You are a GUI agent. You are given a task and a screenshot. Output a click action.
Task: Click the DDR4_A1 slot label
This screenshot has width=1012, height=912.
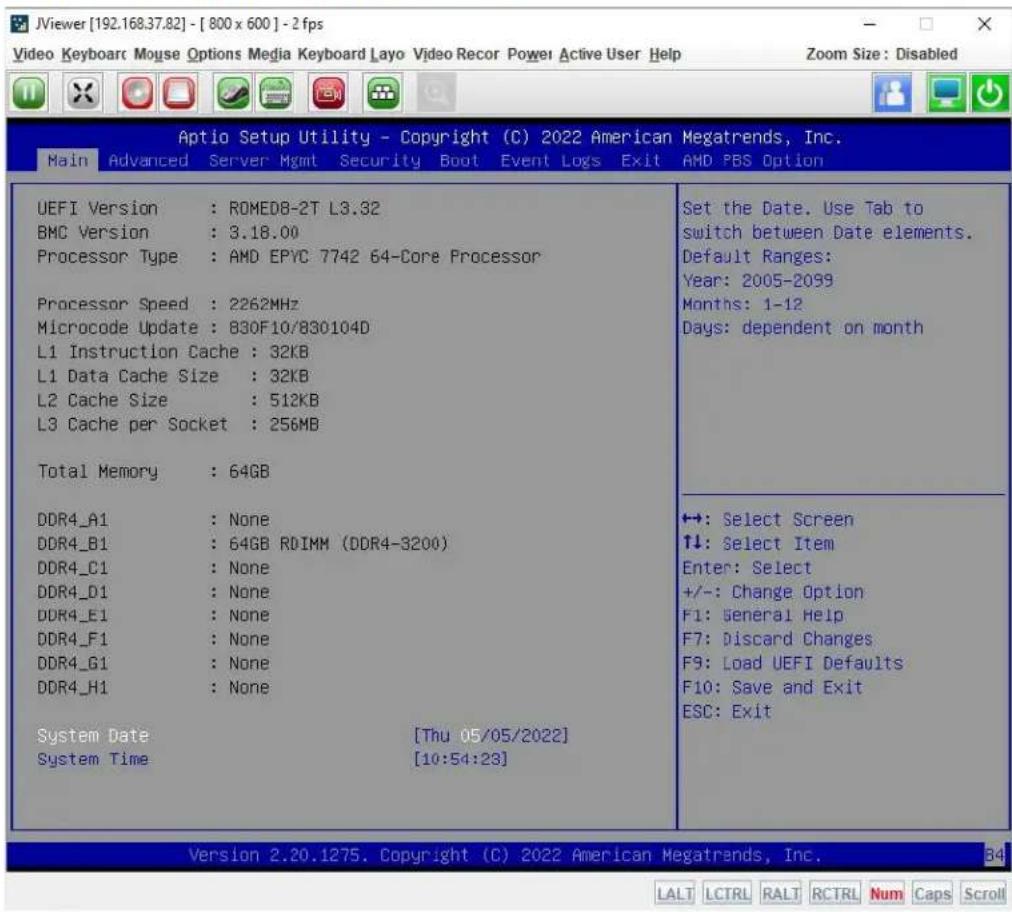(x=72, y=520)
